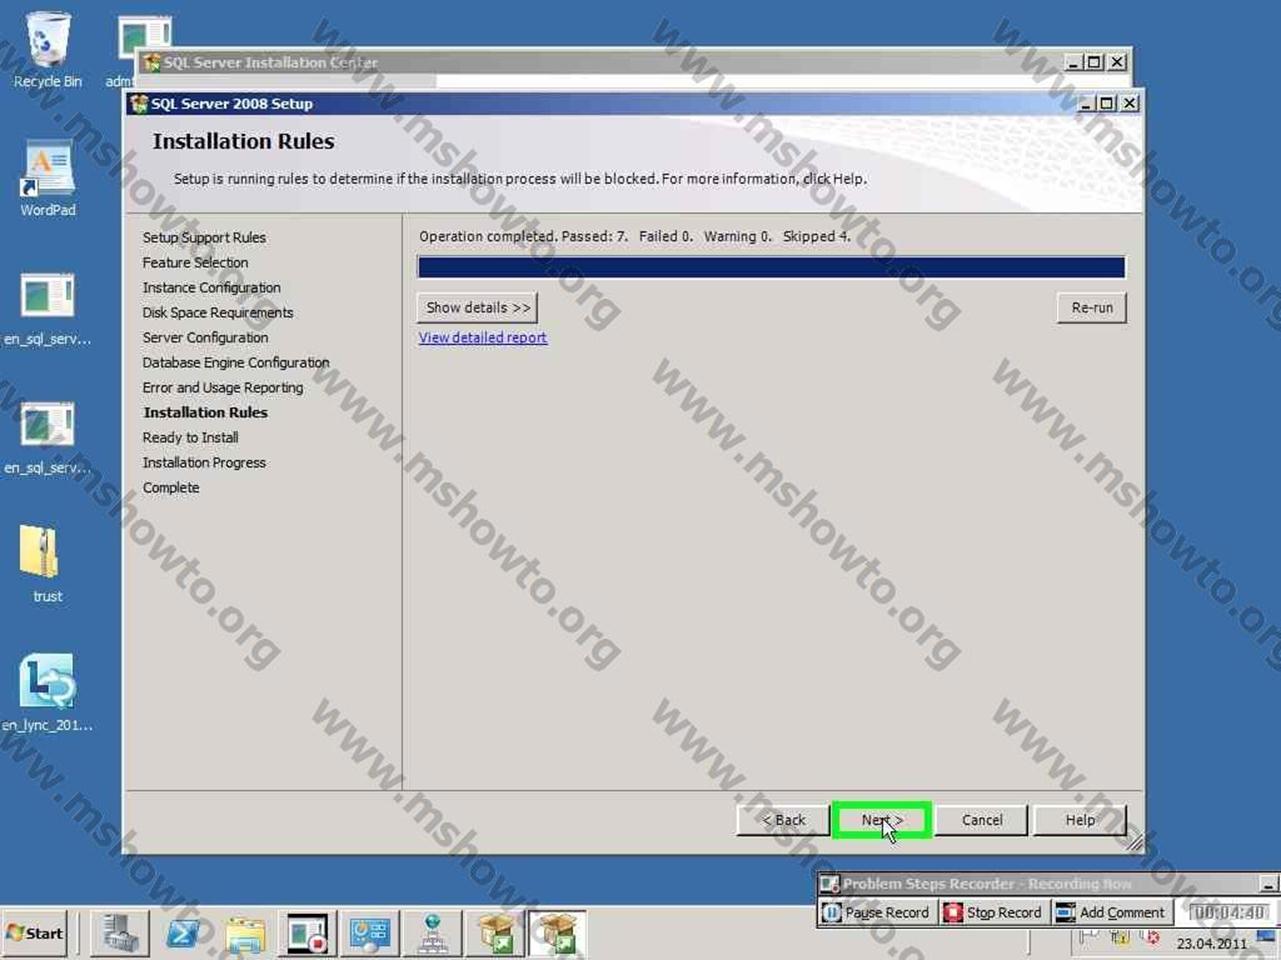Click the Next button in setup
This screenshot has height=960, width=1281.
881,820
